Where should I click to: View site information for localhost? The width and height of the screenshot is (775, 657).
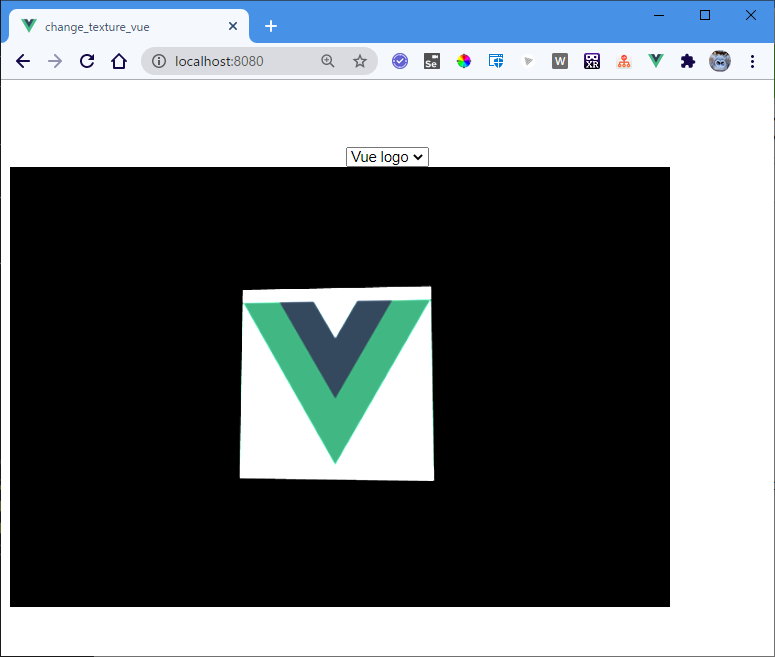coord(159,61)
